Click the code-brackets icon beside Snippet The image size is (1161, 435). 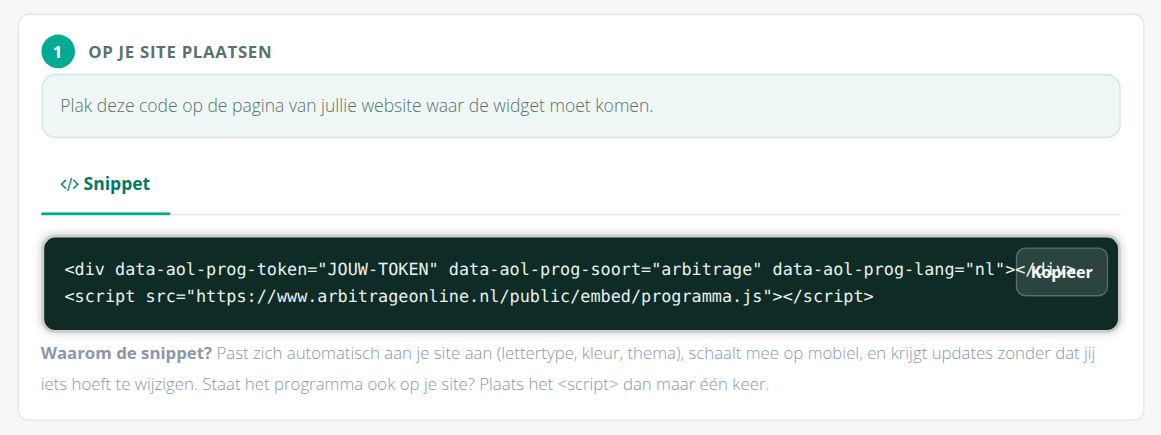tap(70, 185)
